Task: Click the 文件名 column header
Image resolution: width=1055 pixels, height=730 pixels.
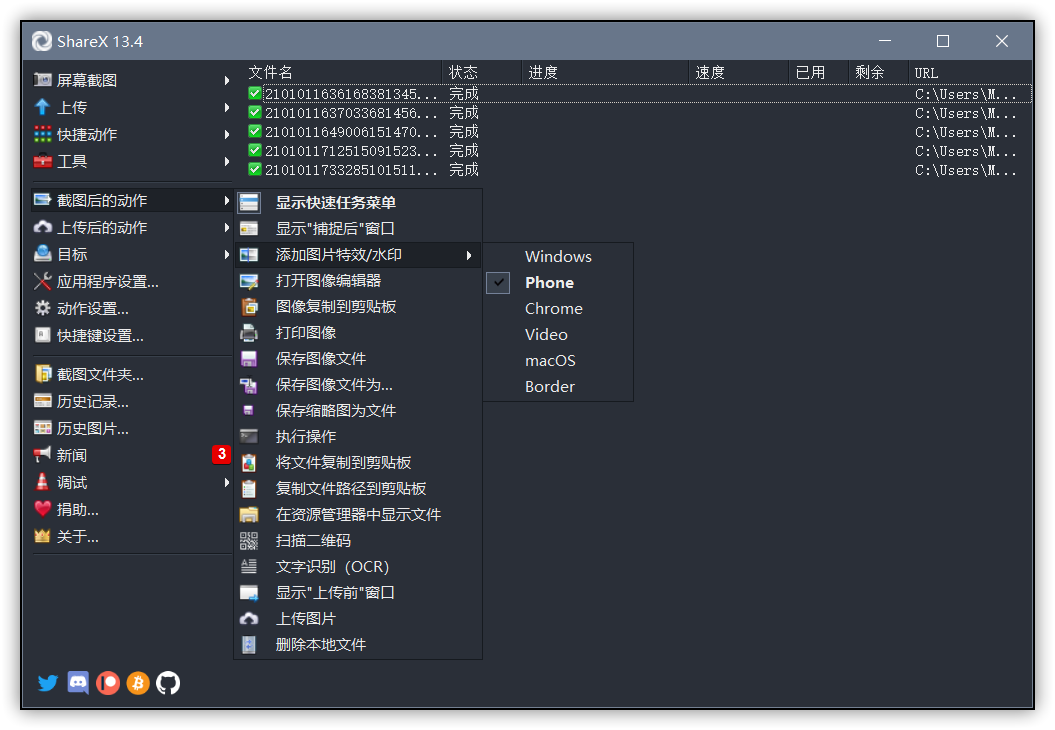Action: pyautogui.click(x=342, y=72)
